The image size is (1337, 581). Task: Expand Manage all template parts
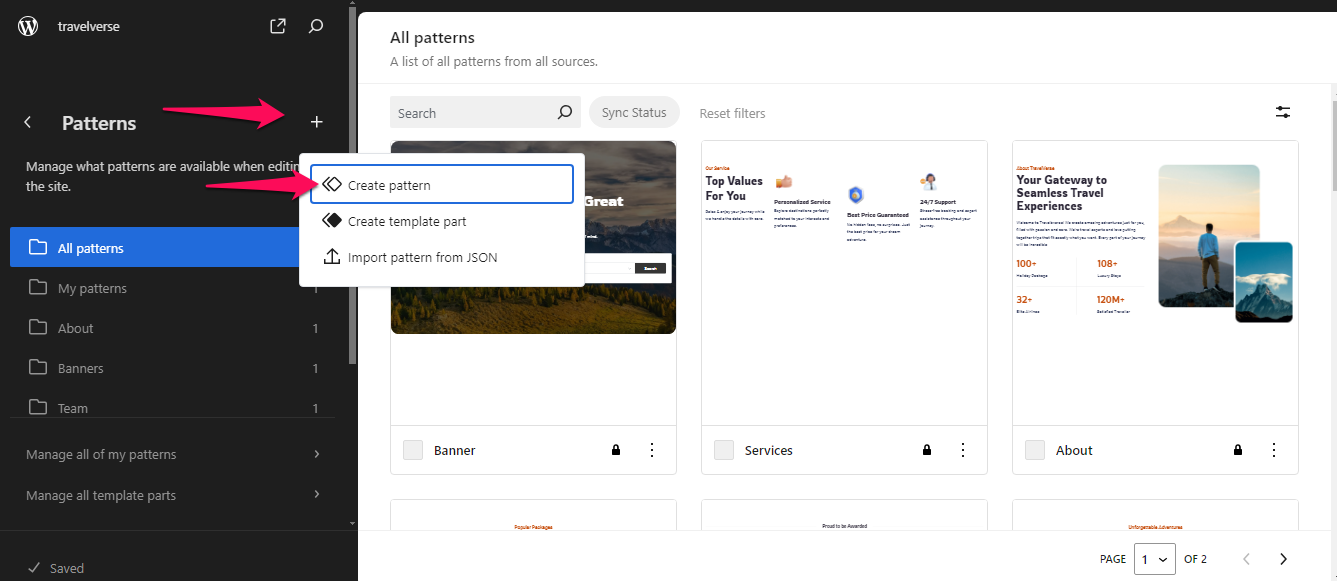[100, 495]
